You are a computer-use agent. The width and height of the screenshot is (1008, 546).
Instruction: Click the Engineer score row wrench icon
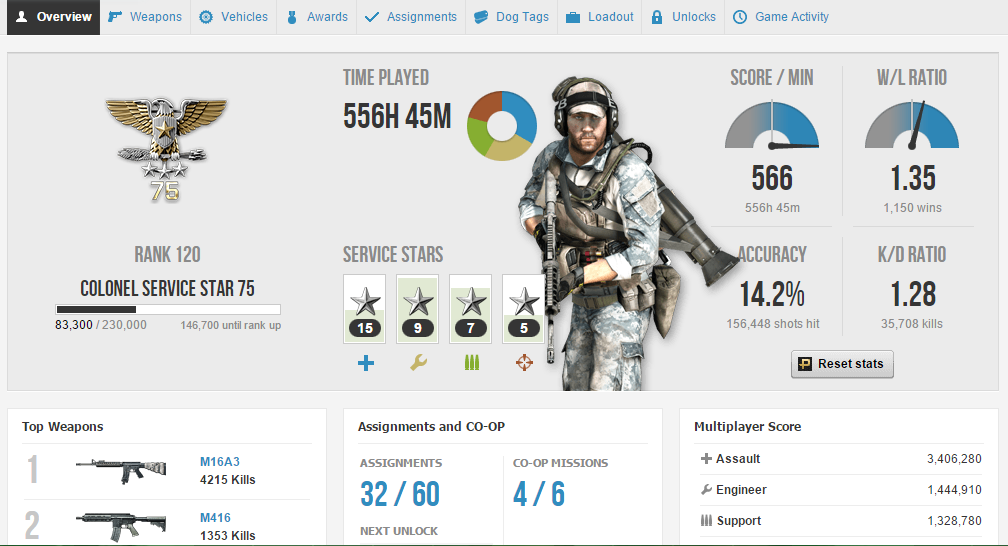pos(706,489)
